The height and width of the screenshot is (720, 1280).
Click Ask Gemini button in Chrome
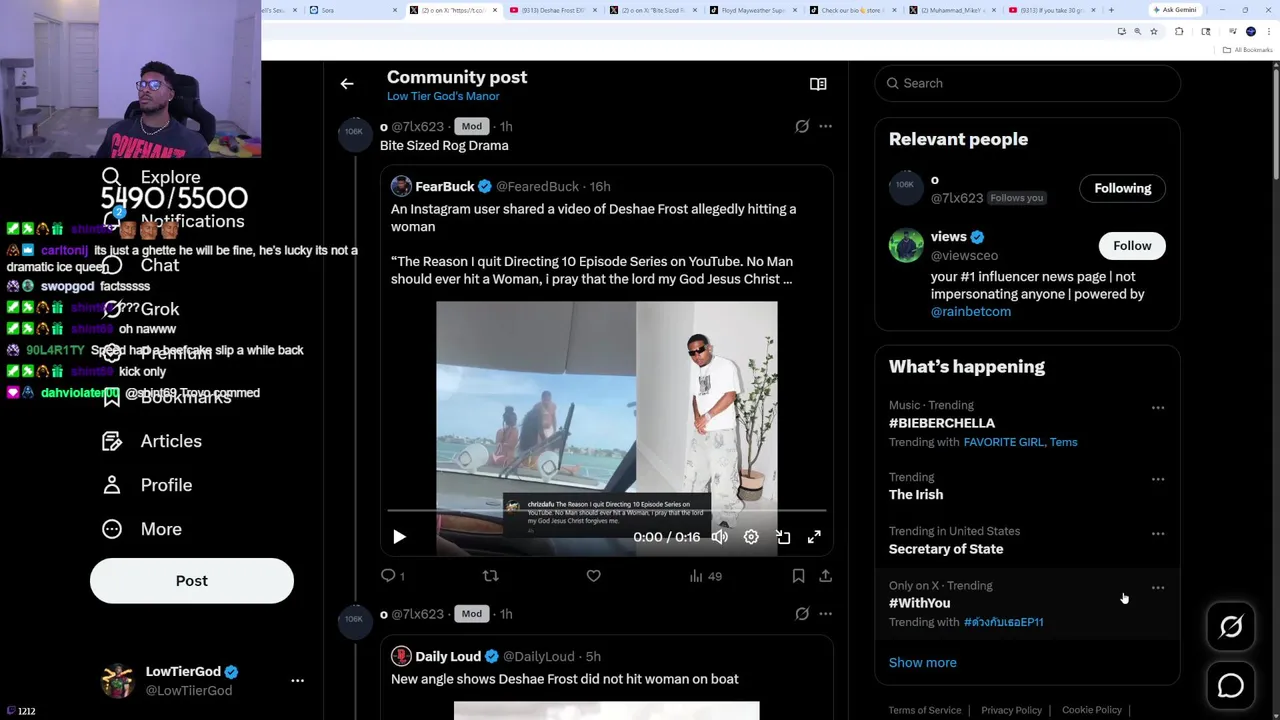(x=1174, y=10)
